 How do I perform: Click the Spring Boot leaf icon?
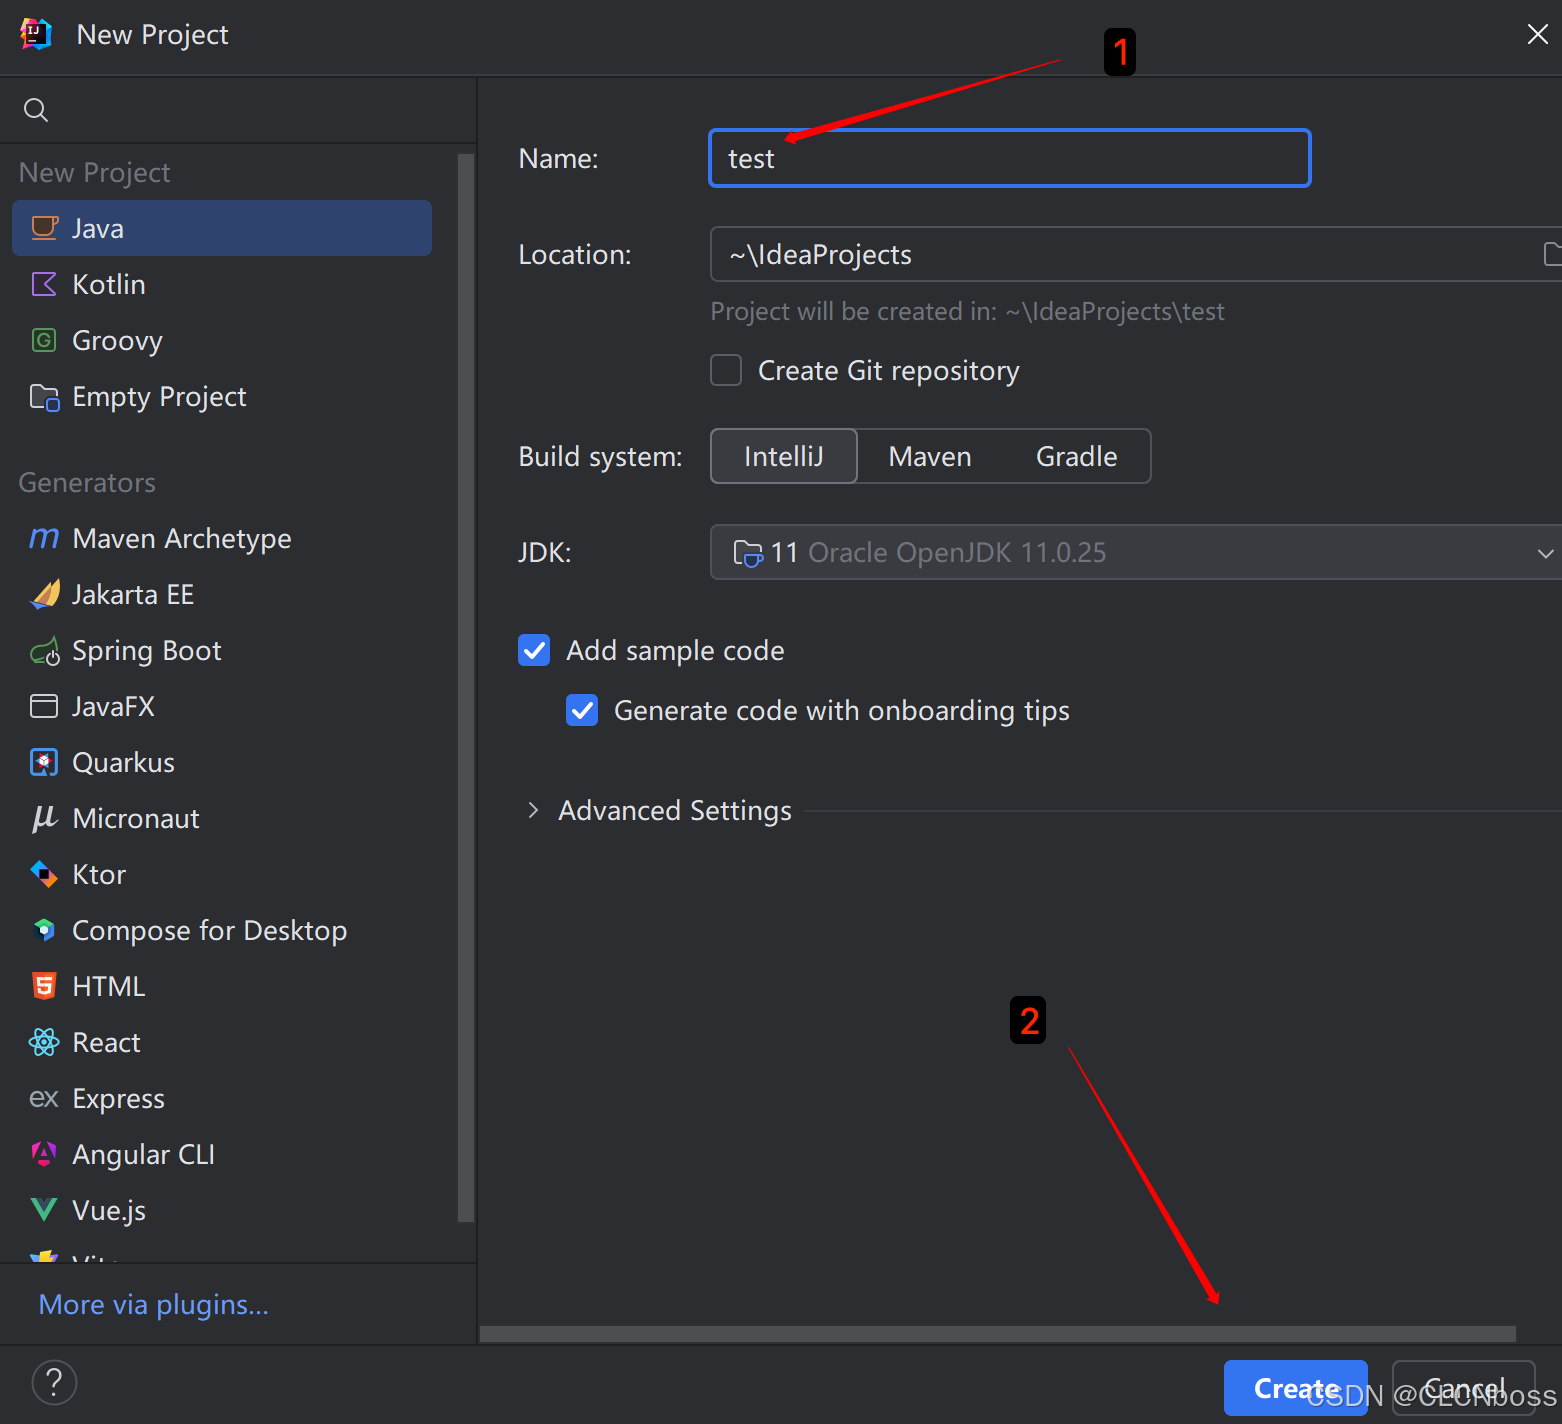pos(45,652)
